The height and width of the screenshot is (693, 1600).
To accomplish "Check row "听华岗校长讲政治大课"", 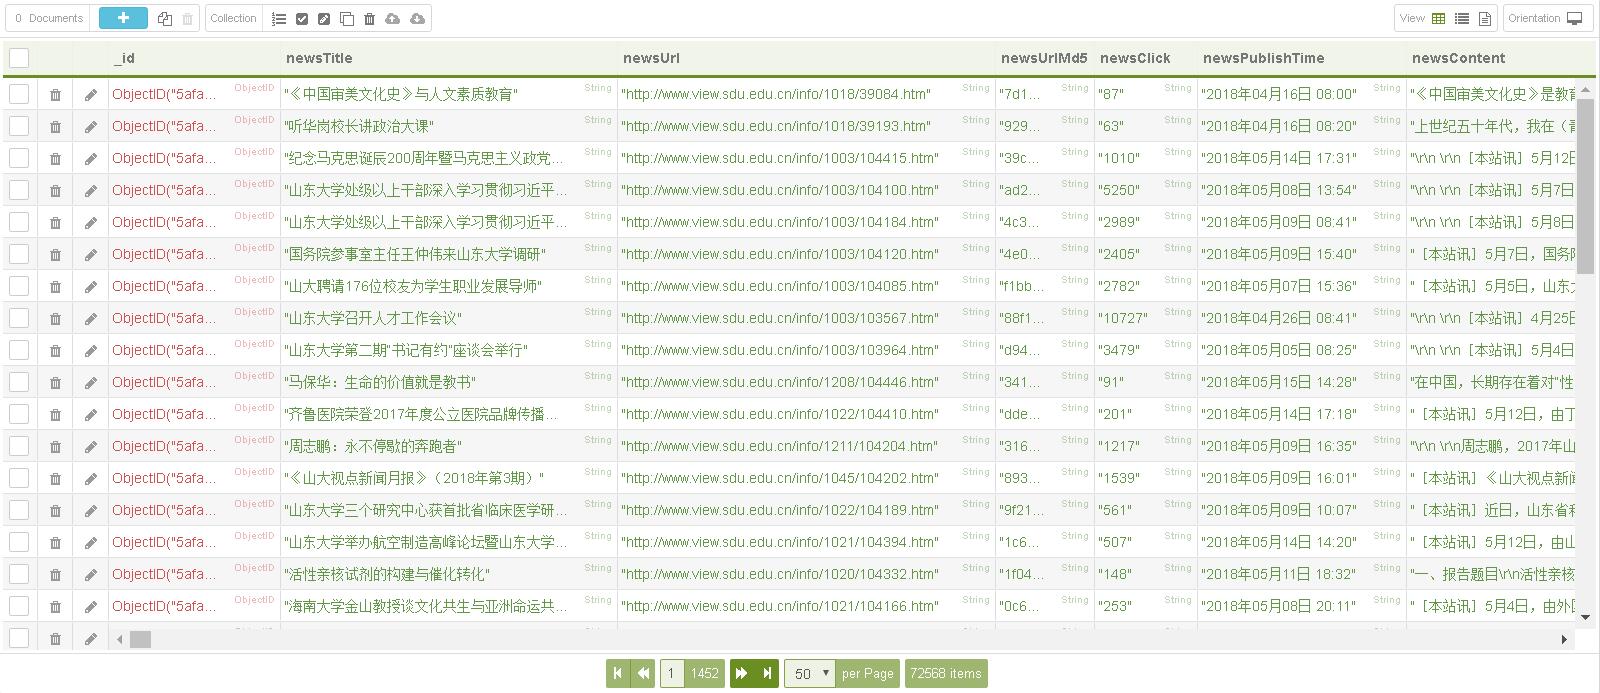I will click(x=19, y=126).
